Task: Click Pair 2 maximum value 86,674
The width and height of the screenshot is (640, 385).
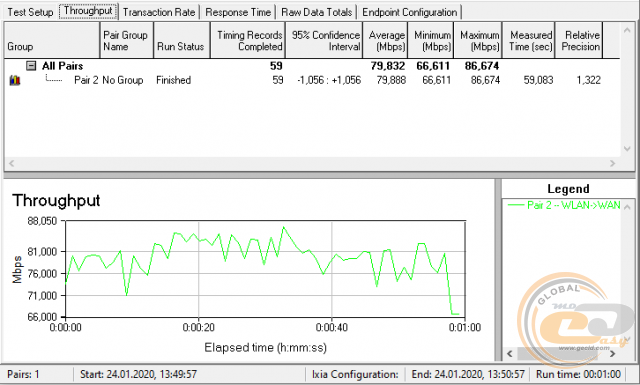Action: [x=485, y=80]
